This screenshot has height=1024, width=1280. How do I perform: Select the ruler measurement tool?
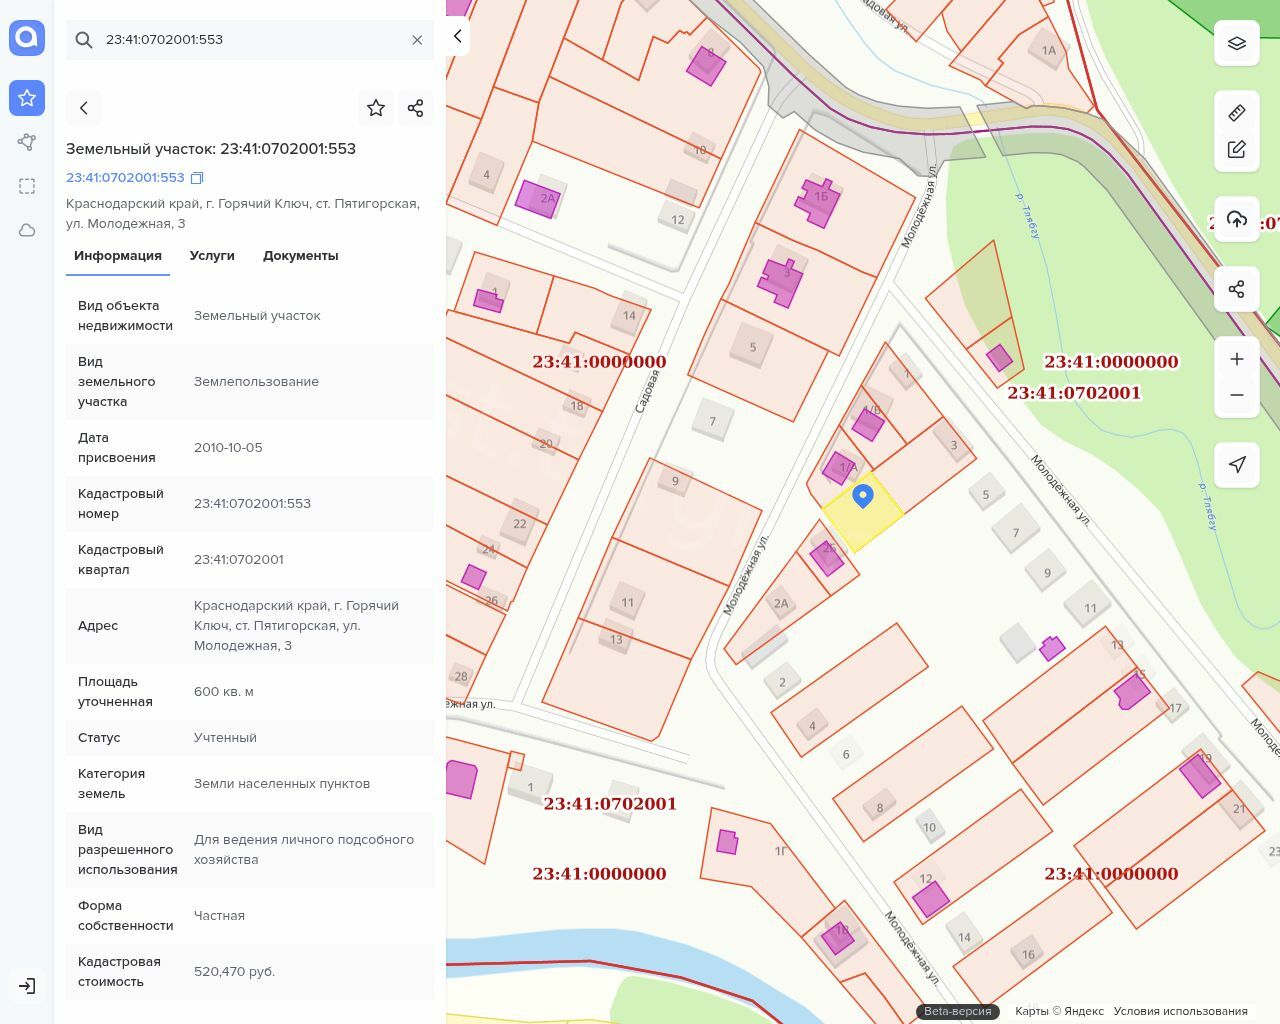pyautogui.click(x=1237, y=112)
